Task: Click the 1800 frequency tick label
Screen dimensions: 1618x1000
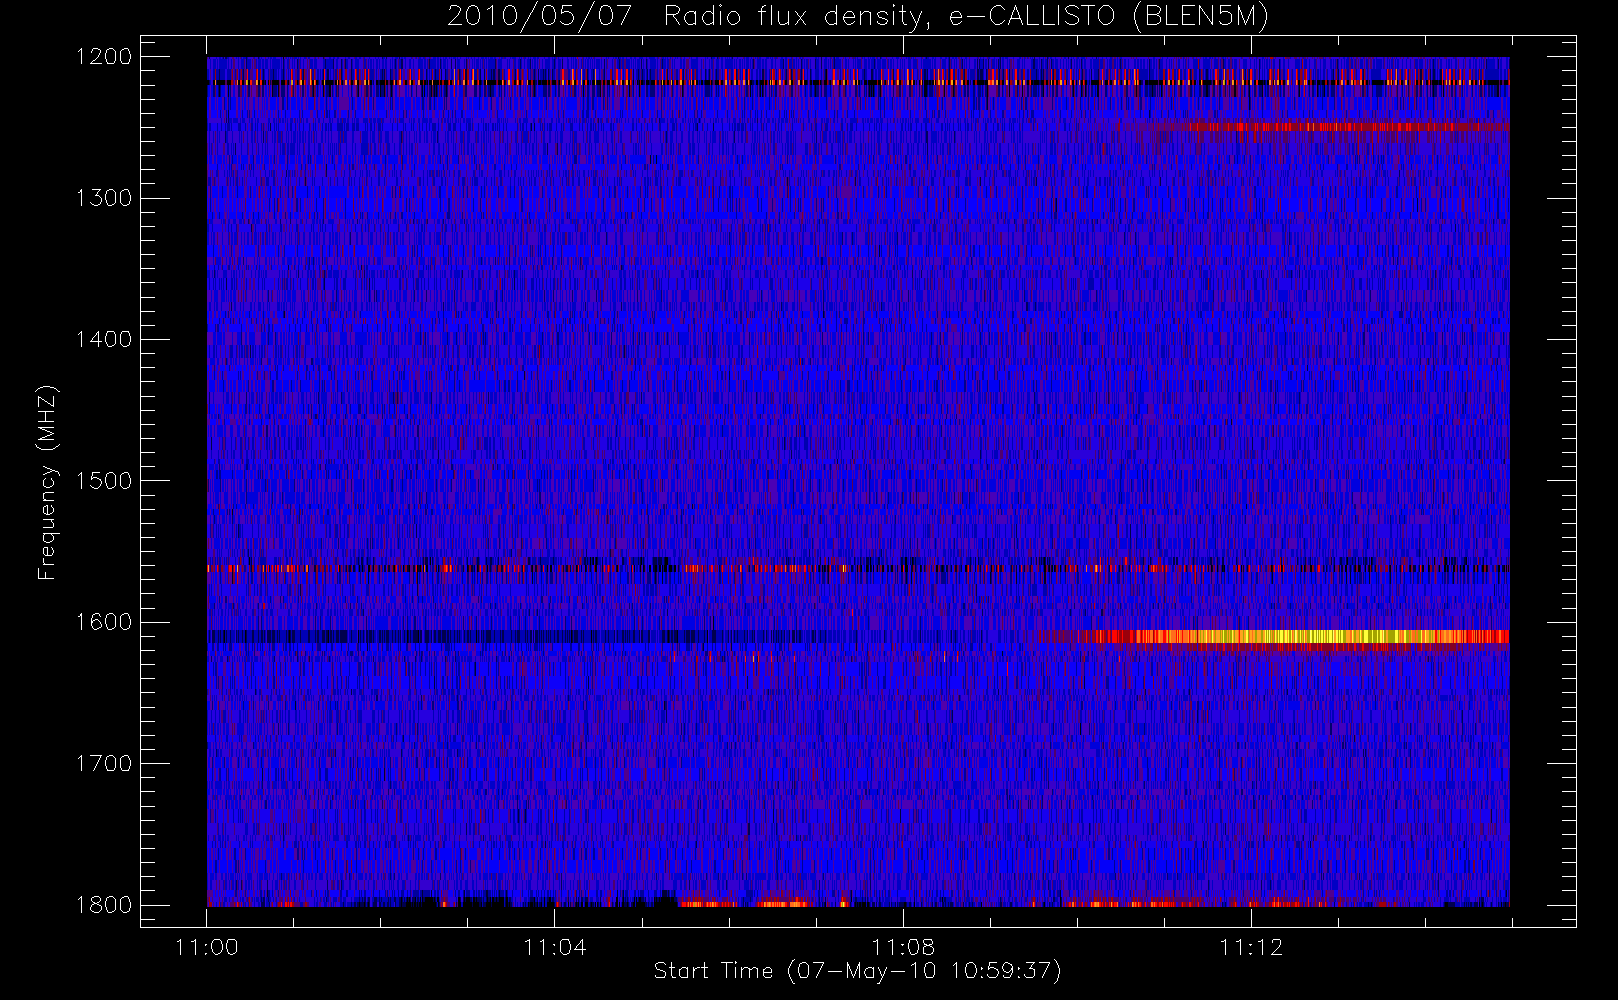Action: pyautogui.click(x=104, y=905)
